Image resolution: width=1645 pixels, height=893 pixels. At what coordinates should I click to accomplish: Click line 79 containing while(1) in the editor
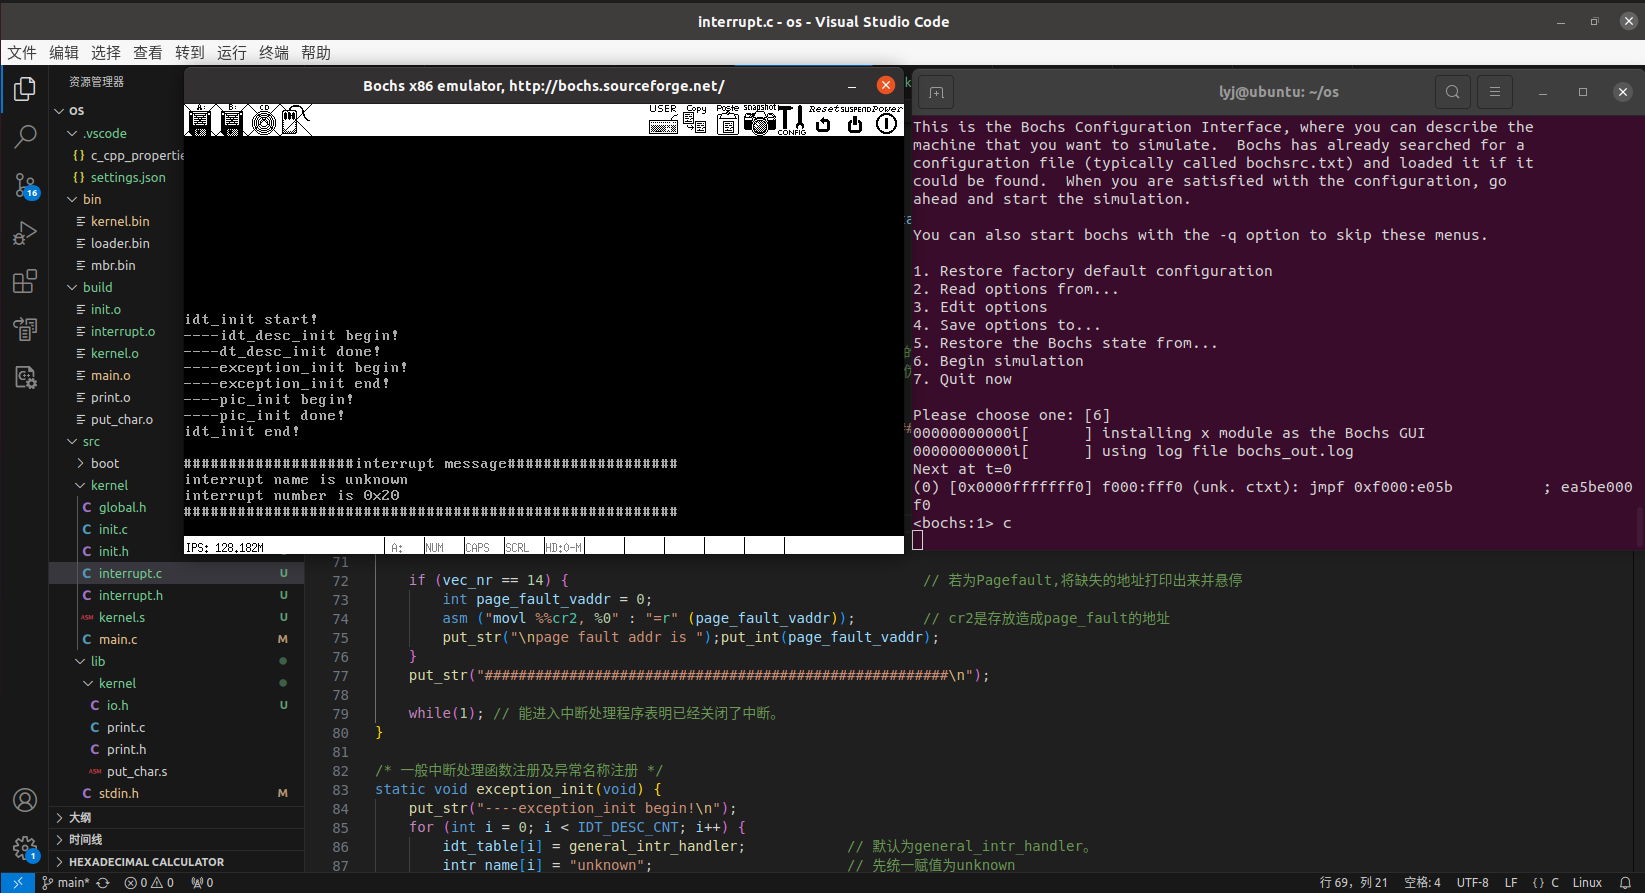pyautogui.click(x=594, y=713)
